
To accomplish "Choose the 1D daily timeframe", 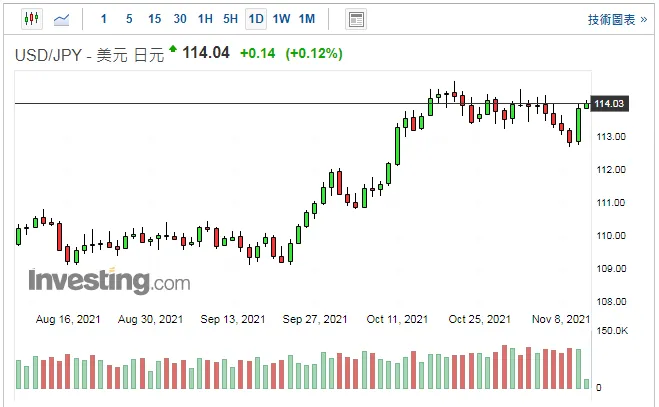I will click(256, 19).
